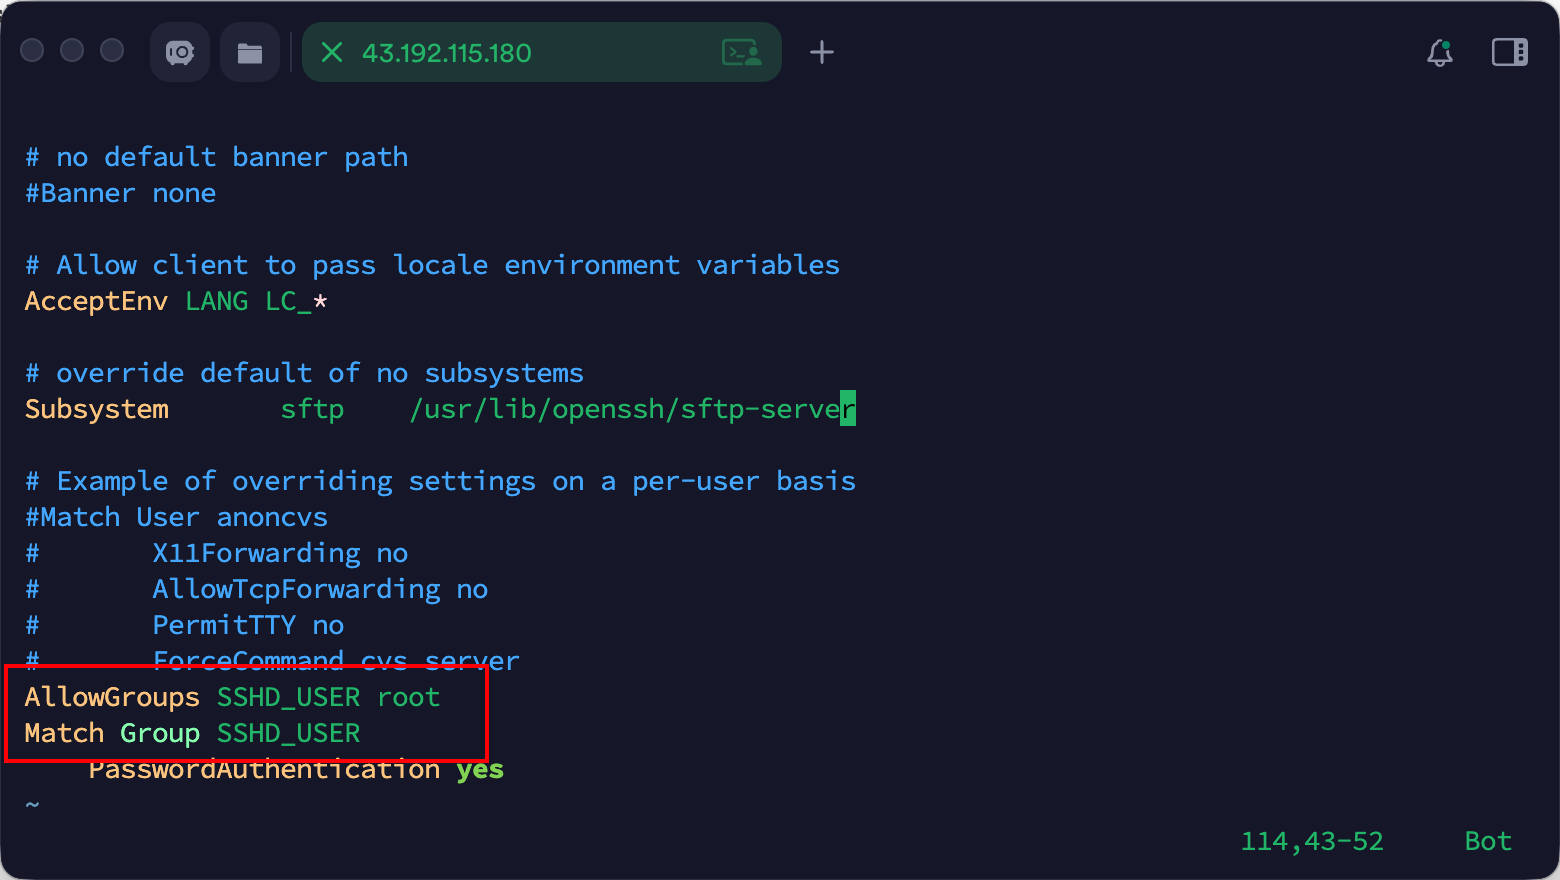The height and width of the screenshot is (880, 1560).
Task: Place cursor on Subsystem keyword
Action: tap(96, 410)
